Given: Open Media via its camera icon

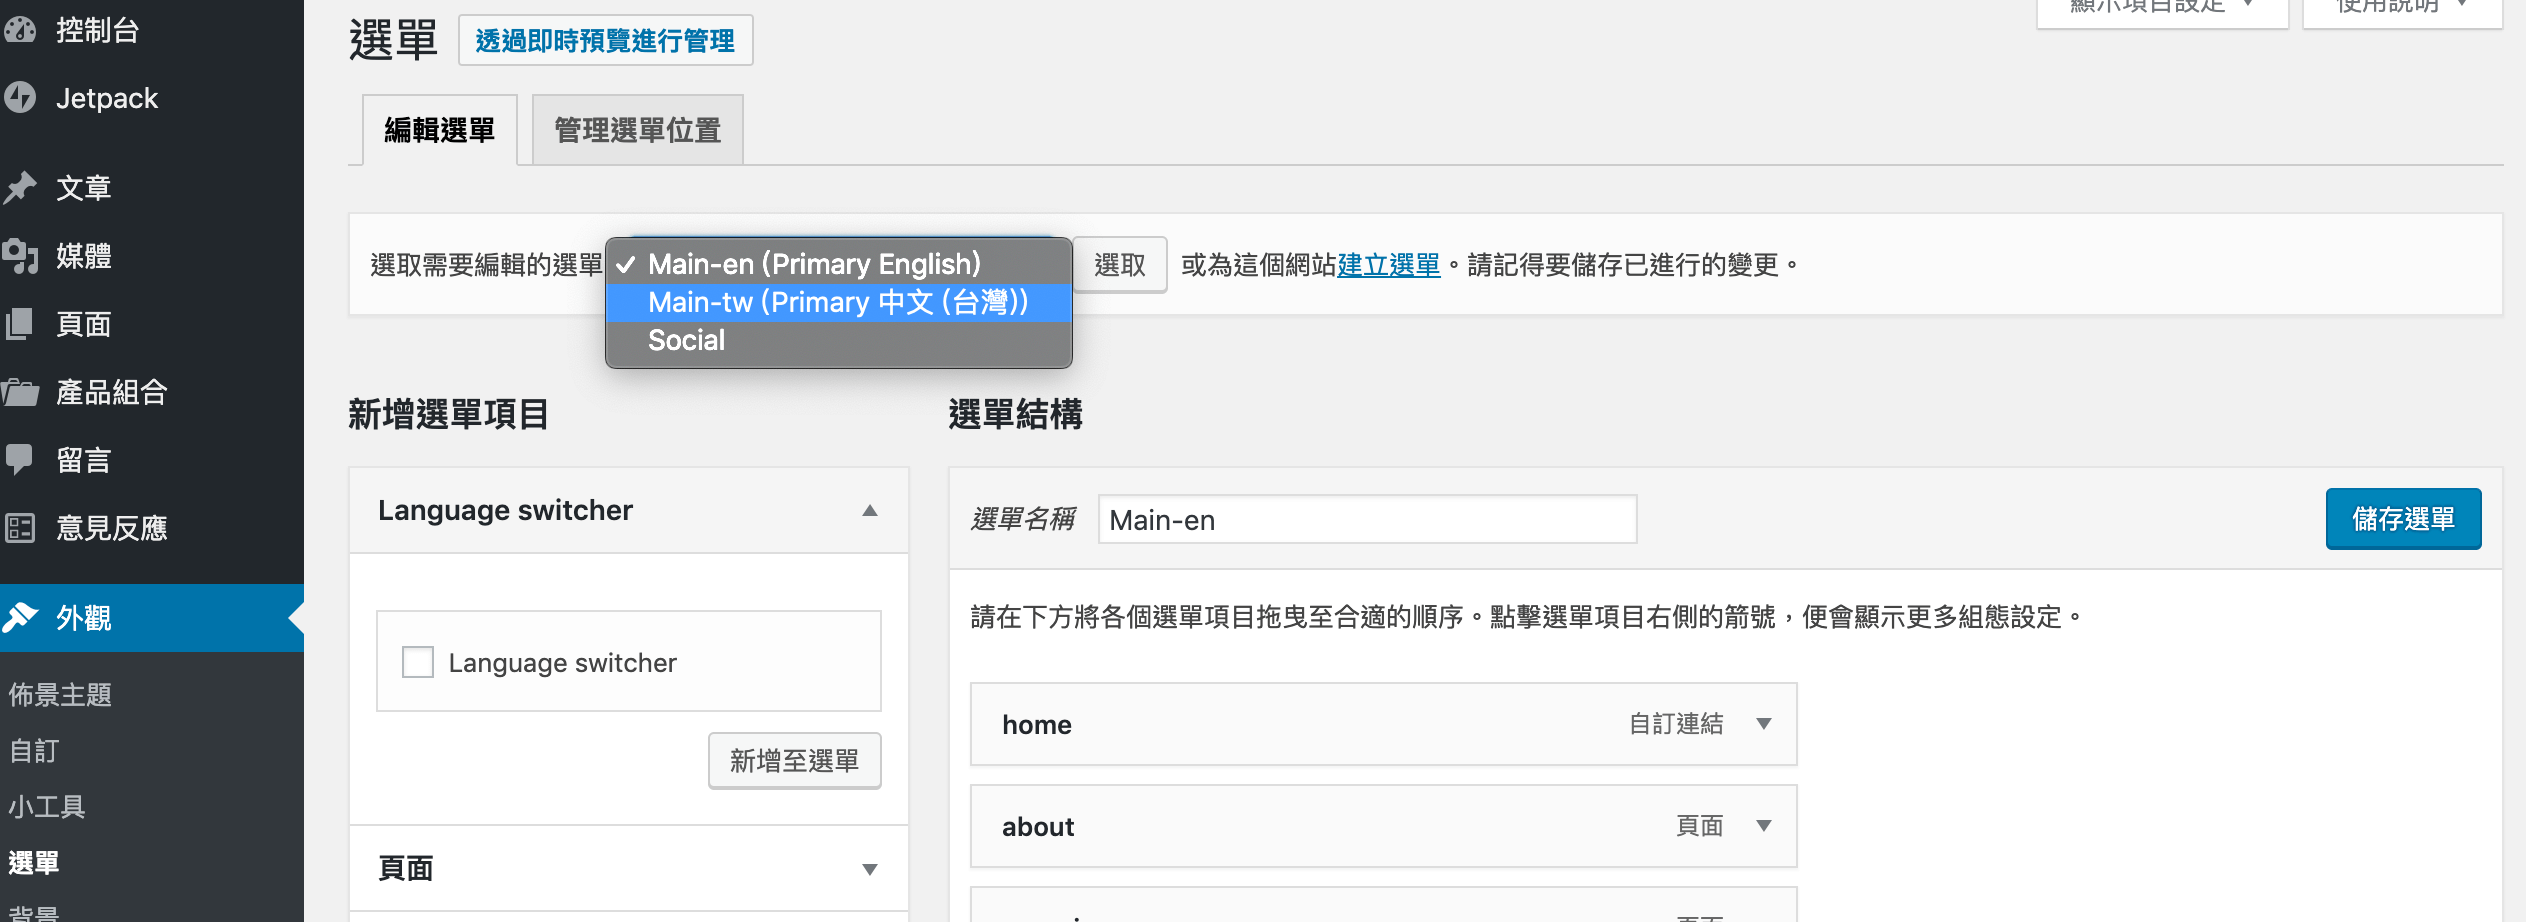Looking at the screenshot, I should 20,256.
